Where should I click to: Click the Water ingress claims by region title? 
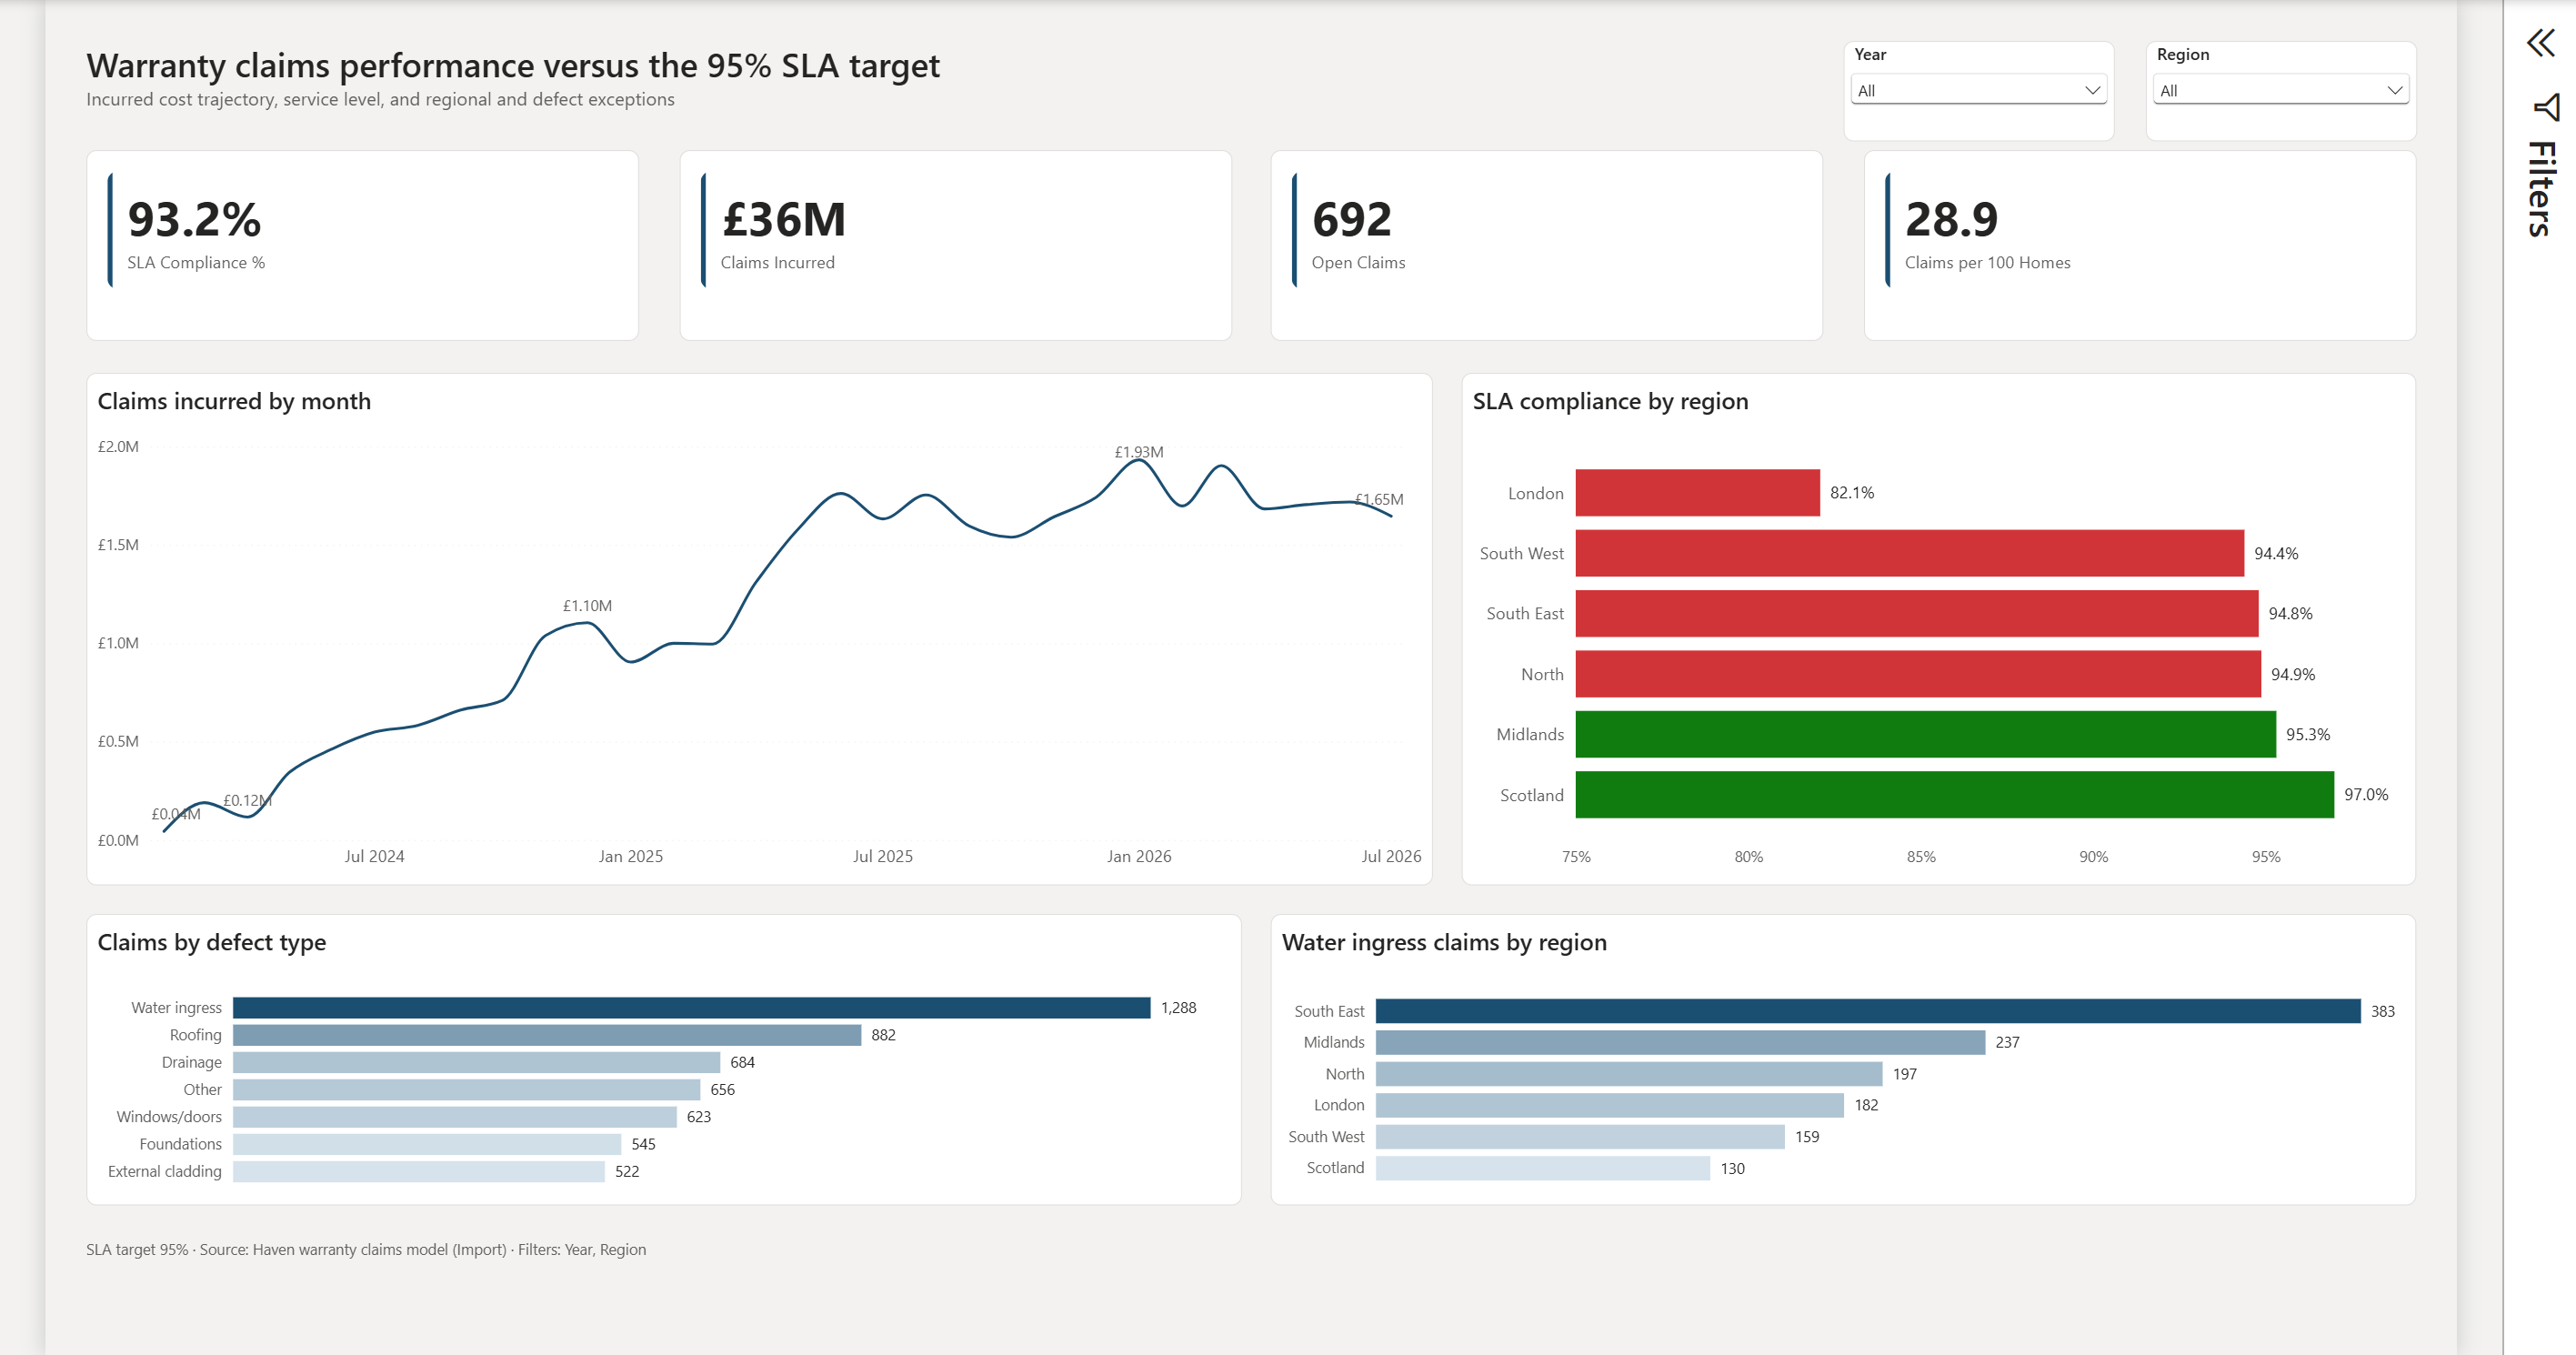tap(1444, 942)
